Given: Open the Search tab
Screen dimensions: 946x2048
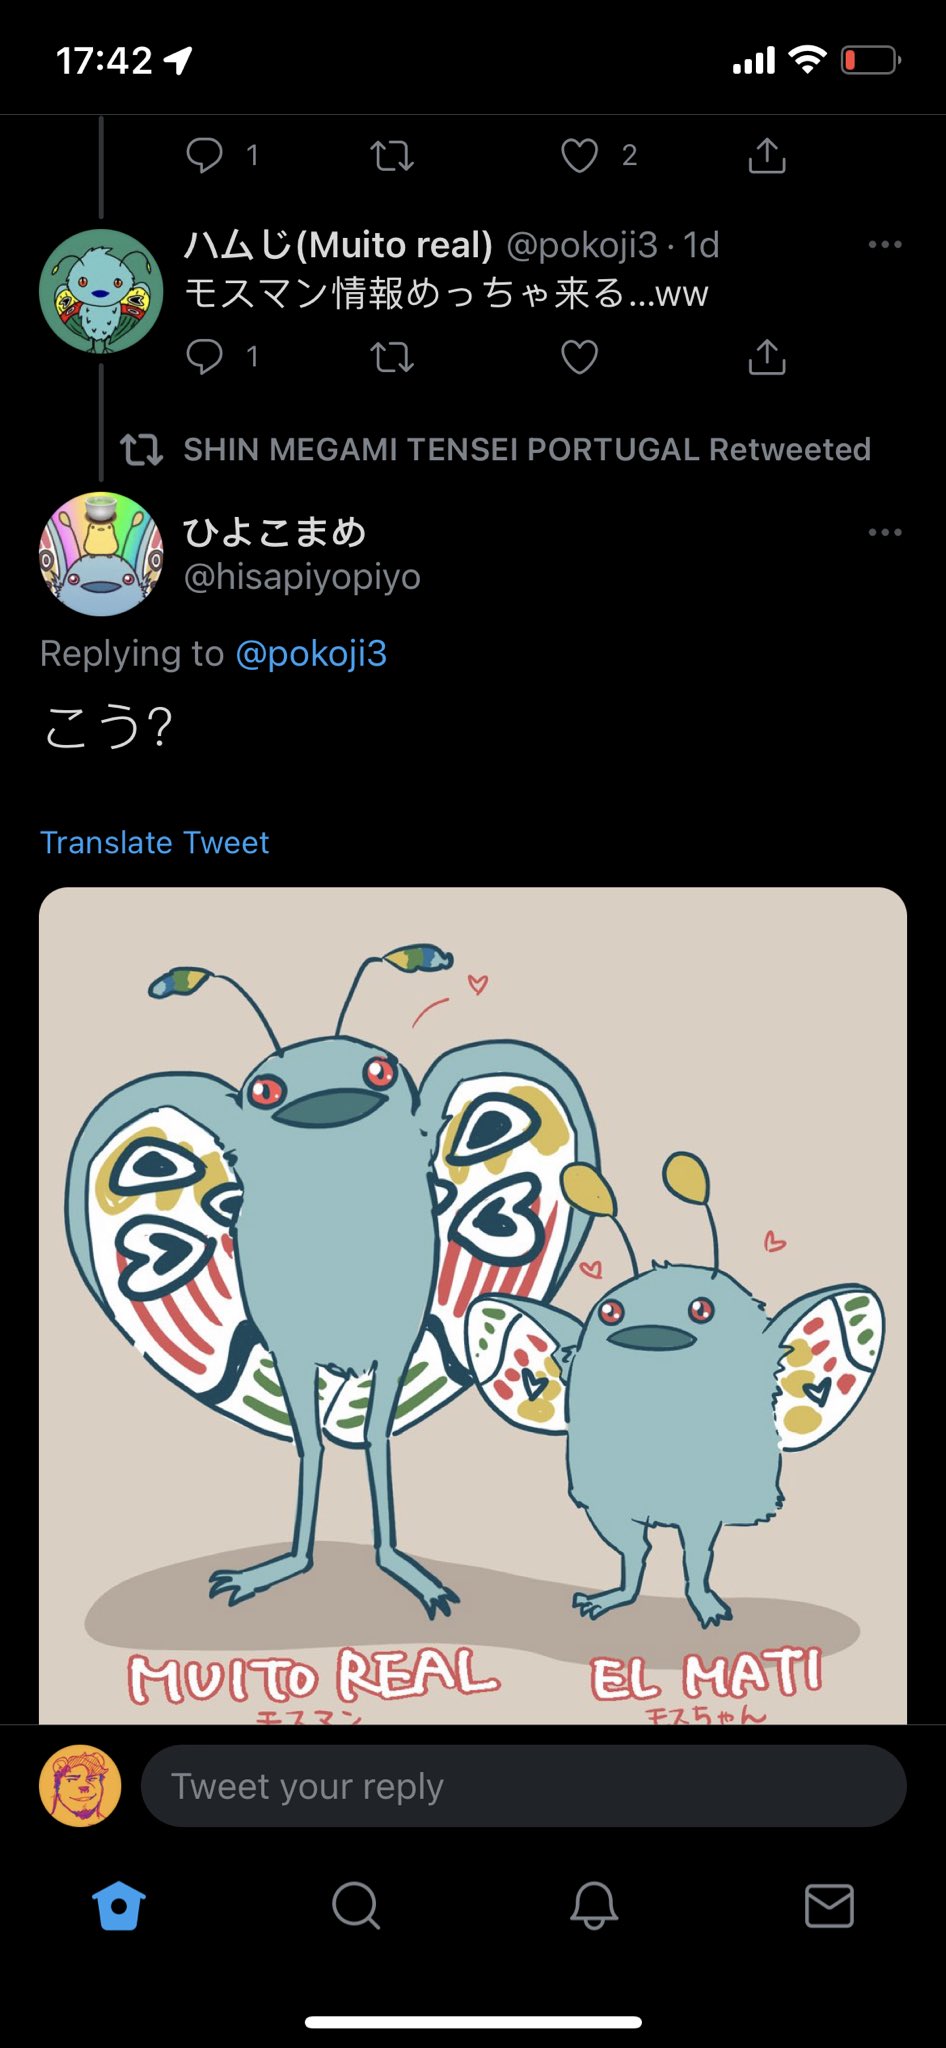Looking at the screenshot, I should tap(356, 1906).
